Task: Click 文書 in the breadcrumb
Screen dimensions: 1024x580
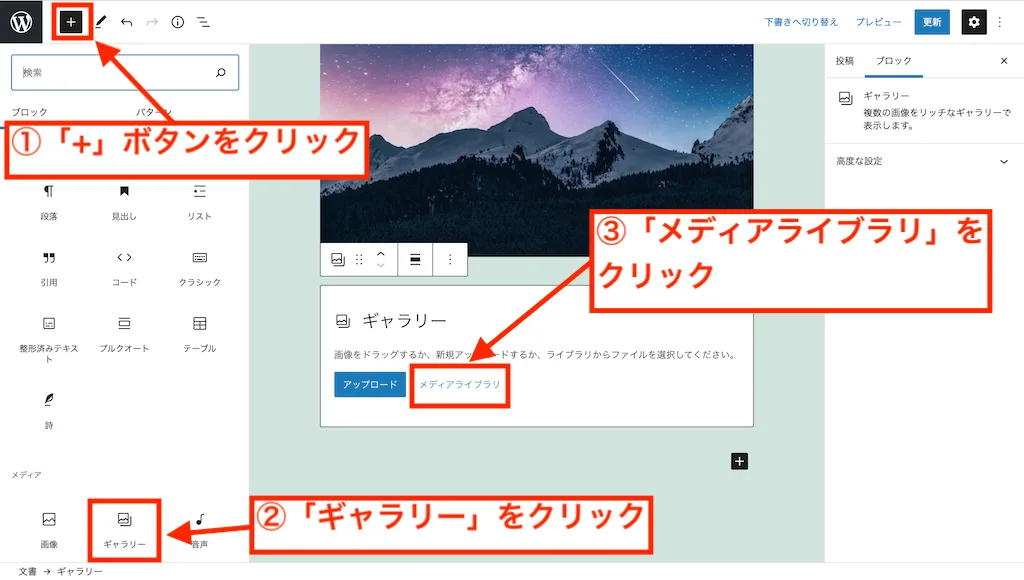Action: pyautogui.click(x=27, y=572)
